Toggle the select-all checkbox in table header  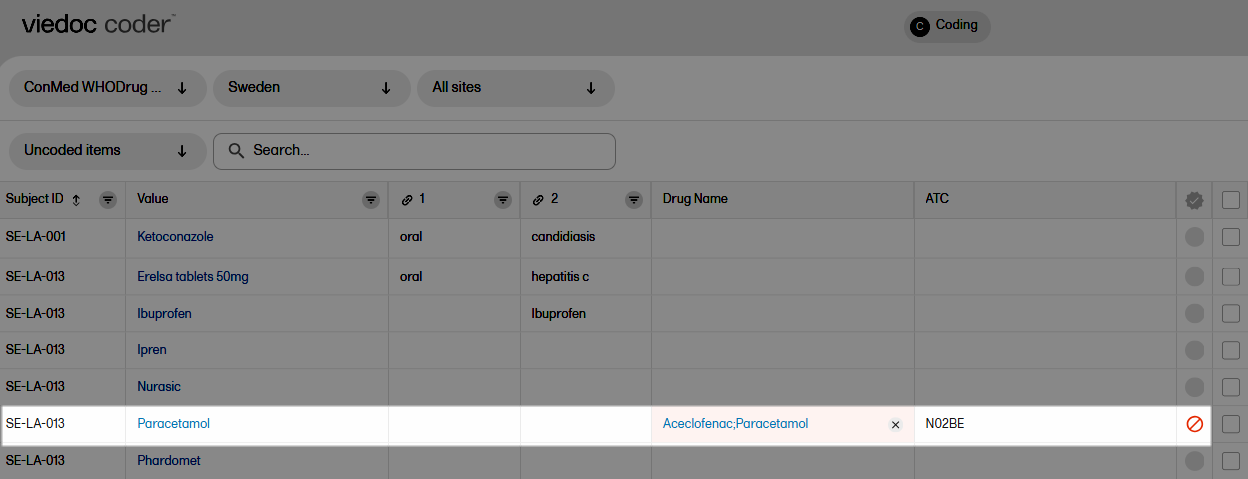pos(1231,200)
